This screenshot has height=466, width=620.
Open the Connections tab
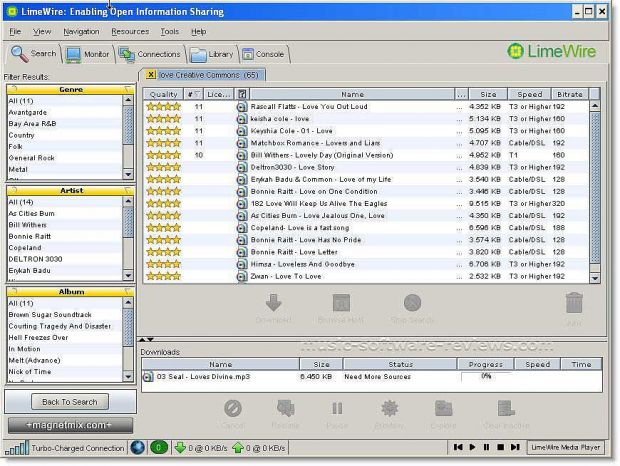[149, 54]
